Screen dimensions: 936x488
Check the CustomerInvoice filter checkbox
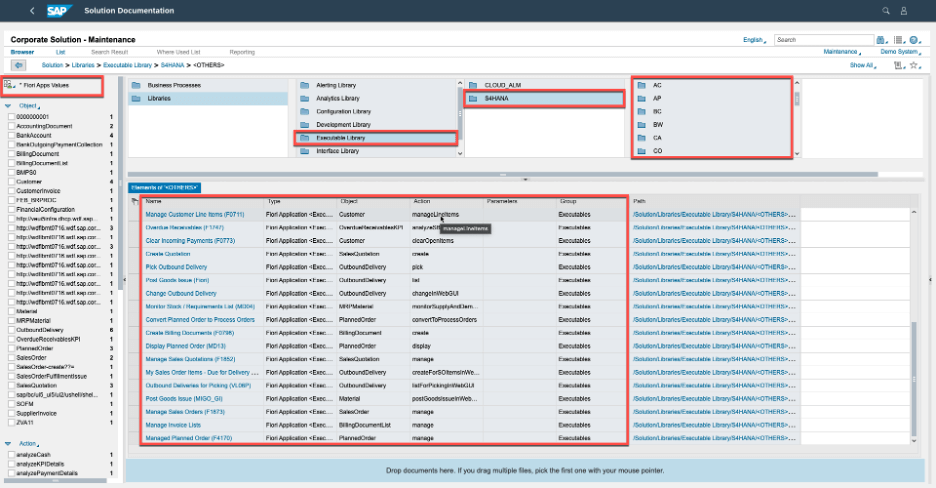click(11, 191)
